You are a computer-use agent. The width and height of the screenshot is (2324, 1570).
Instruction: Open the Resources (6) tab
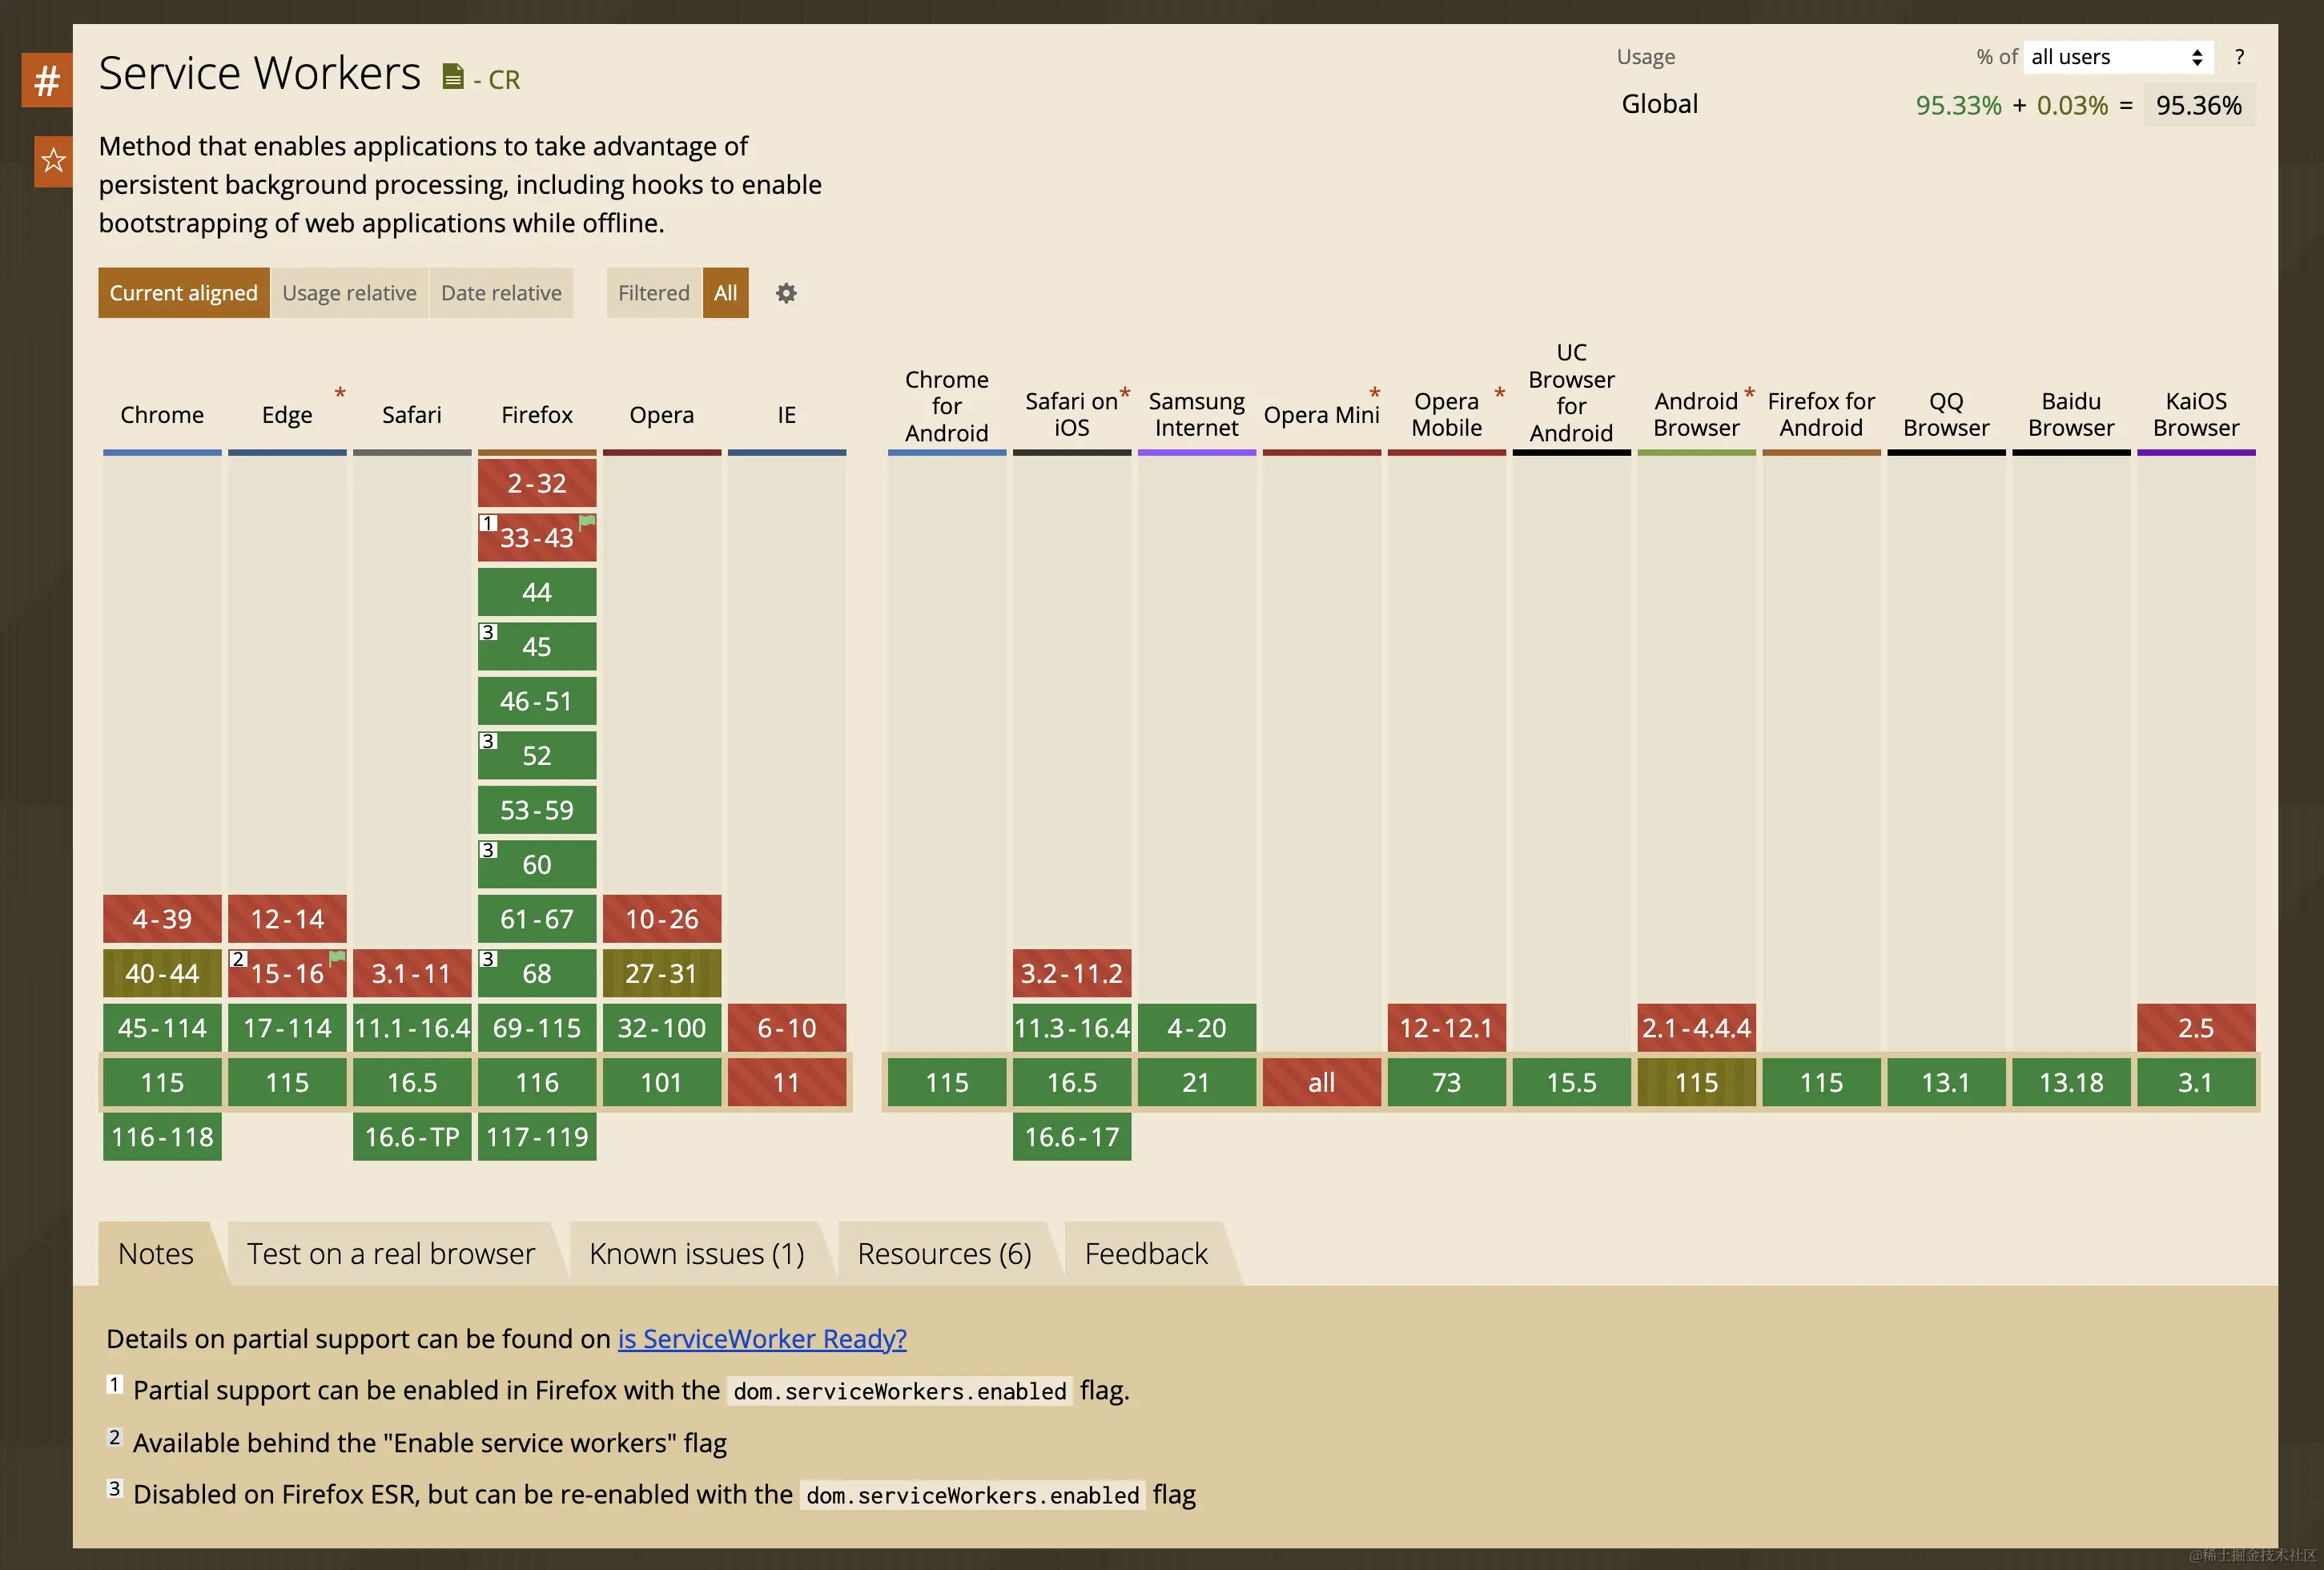(x=943, y=1253)
